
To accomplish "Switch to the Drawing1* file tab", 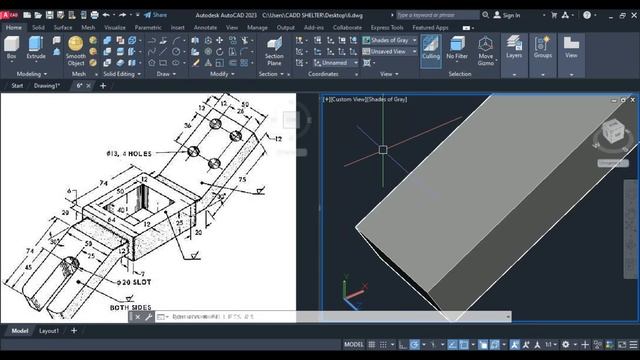I will pos(47,86).
